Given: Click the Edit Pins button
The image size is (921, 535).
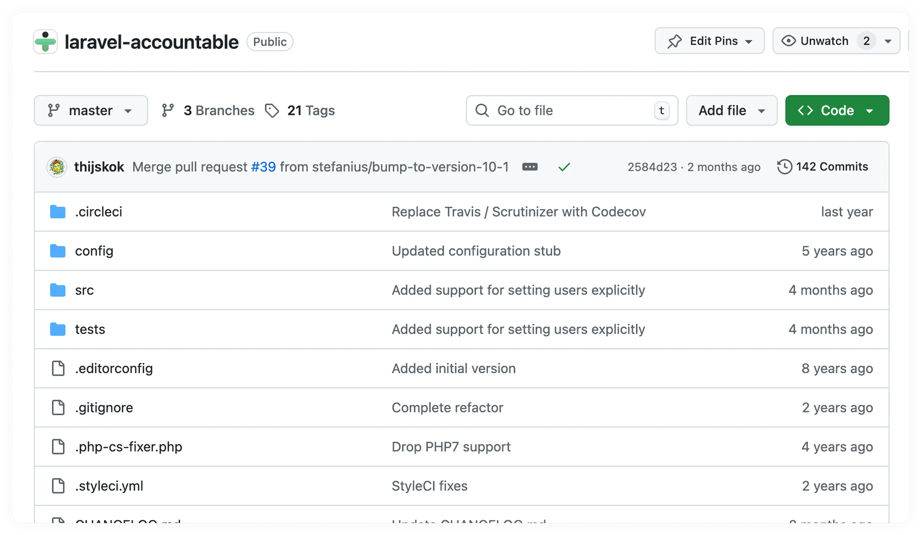Looking at the screenshot, I should click(x=709, y=41).
